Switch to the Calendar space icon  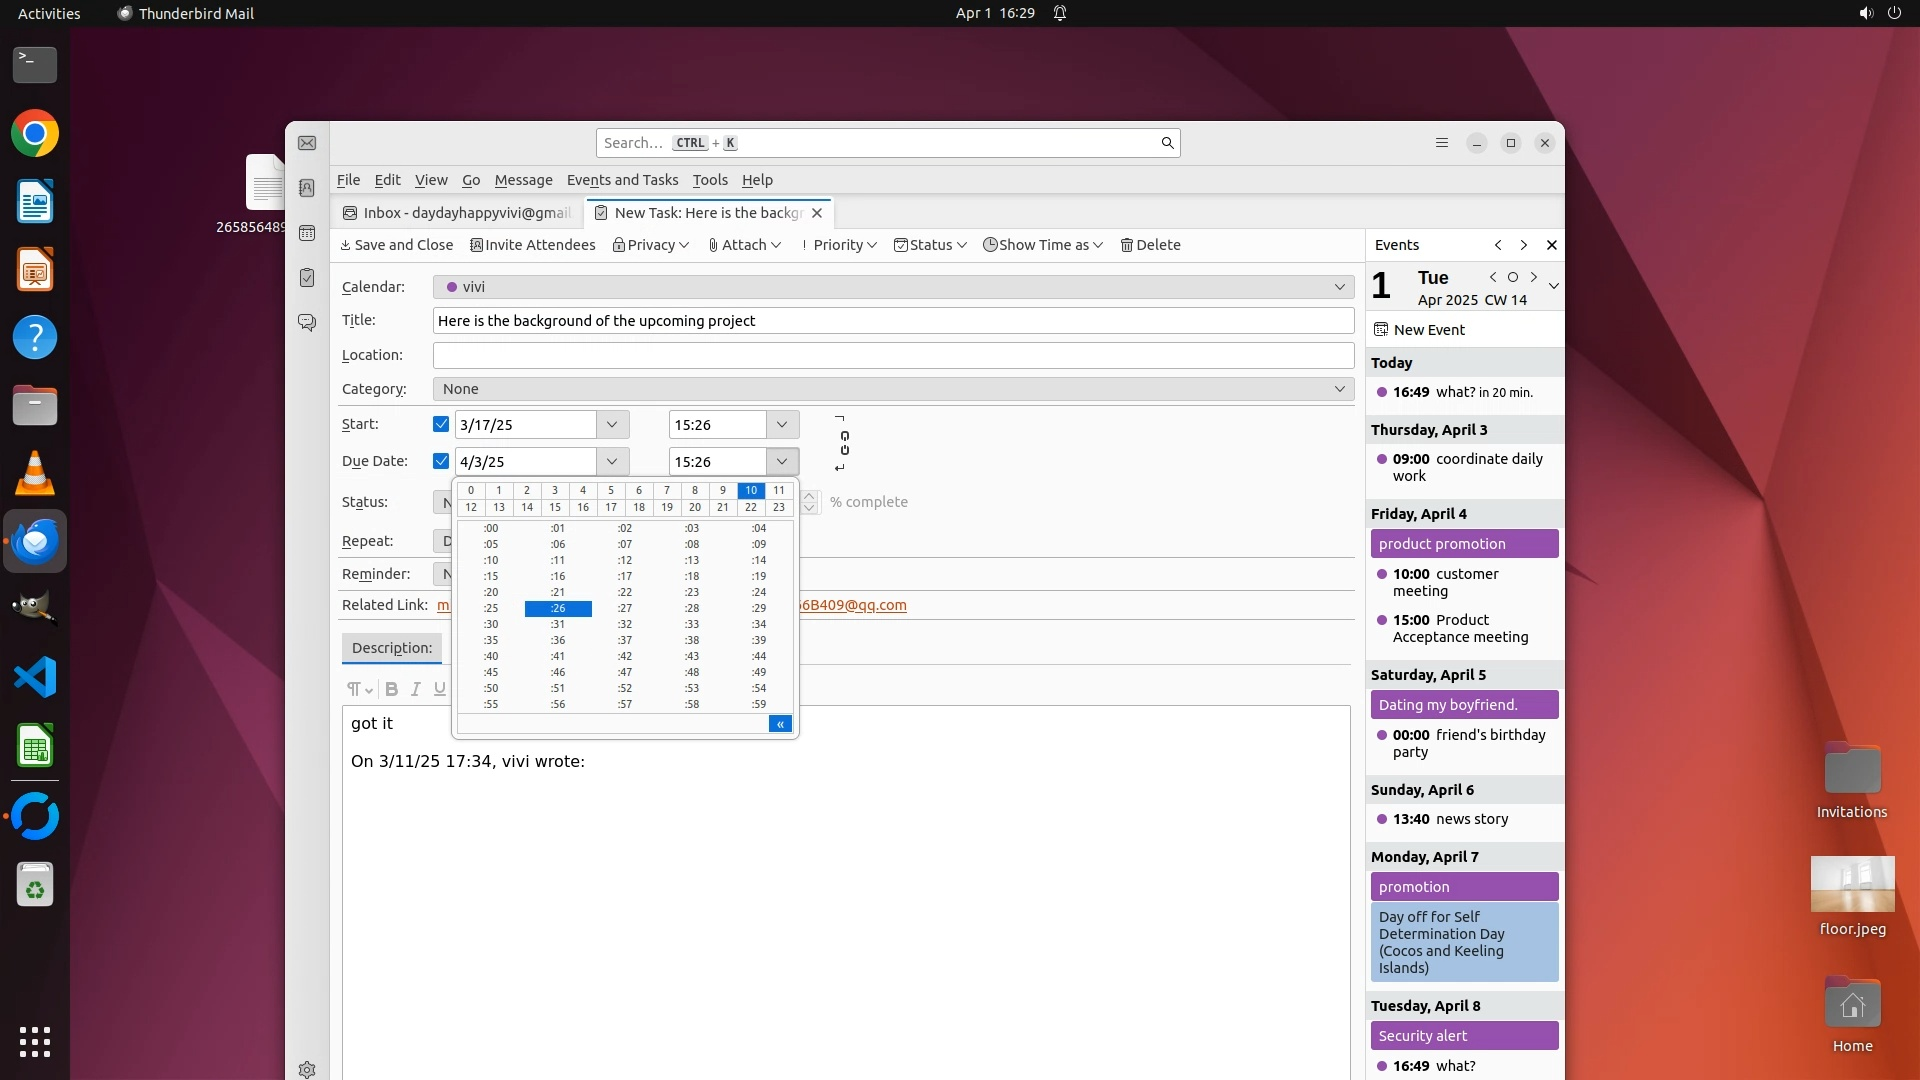click(x=307, y=233)
